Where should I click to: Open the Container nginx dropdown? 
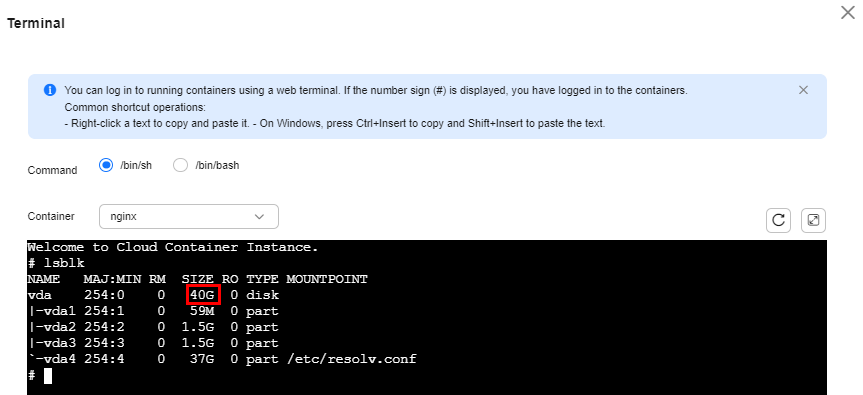189,217
